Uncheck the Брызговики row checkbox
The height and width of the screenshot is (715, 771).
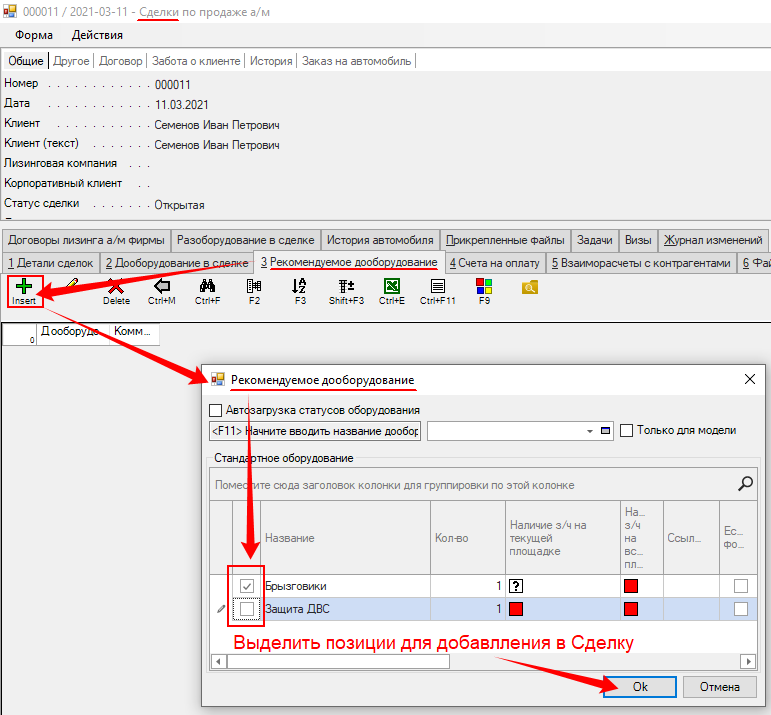point(247,586)
